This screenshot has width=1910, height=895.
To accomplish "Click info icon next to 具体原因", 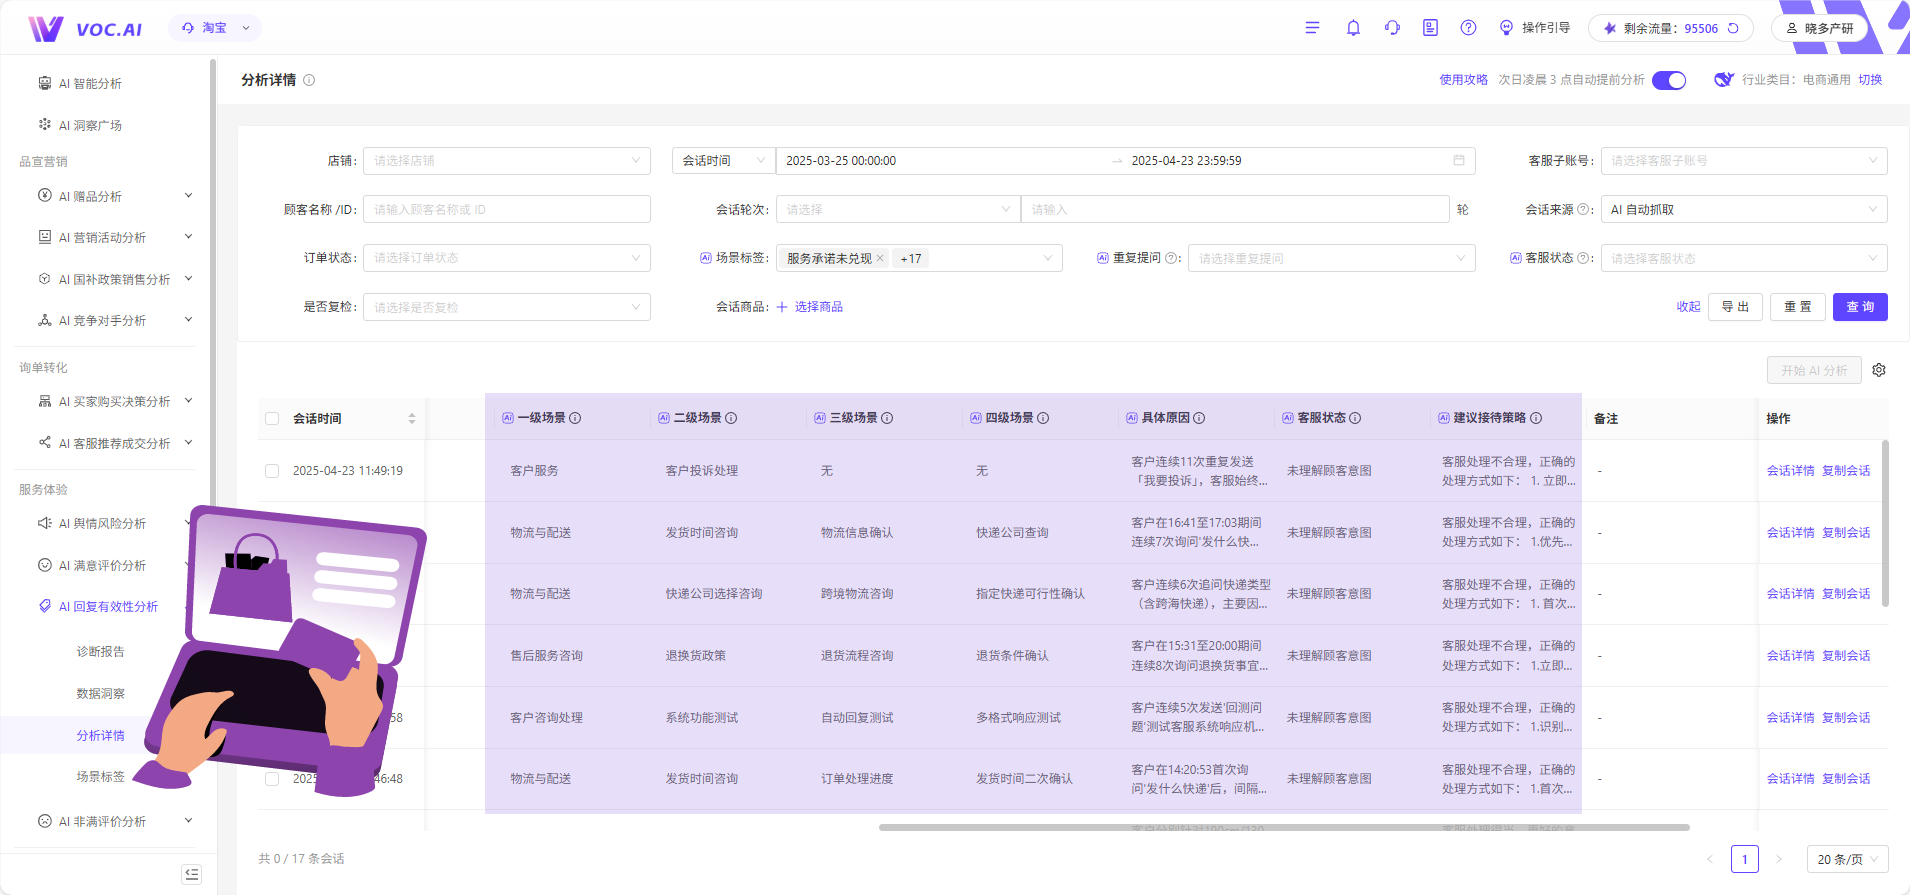I will [1199, 418].
